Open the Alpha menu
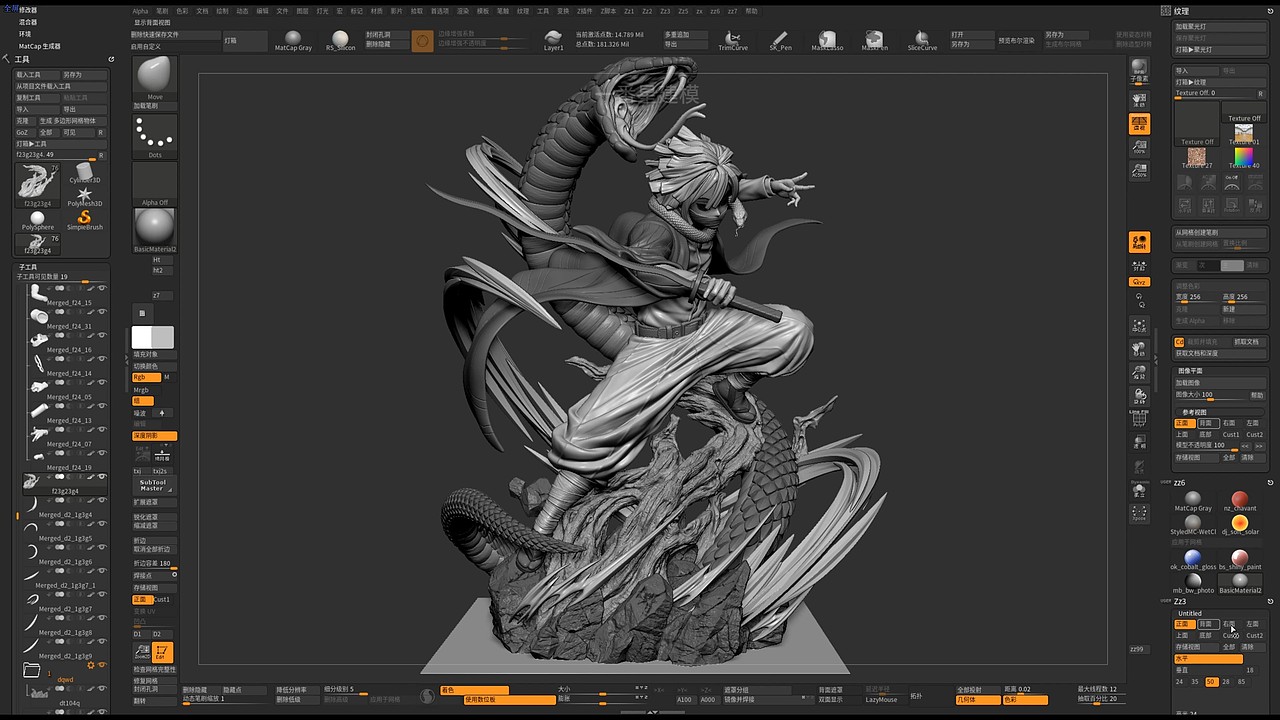 [x=140, y=11]
